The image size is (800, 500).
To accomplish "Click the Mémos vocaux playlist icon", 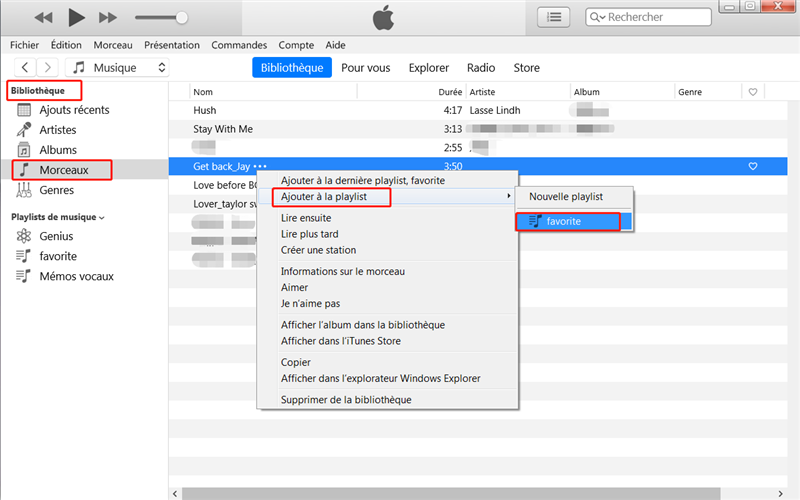I will [23, 276].
